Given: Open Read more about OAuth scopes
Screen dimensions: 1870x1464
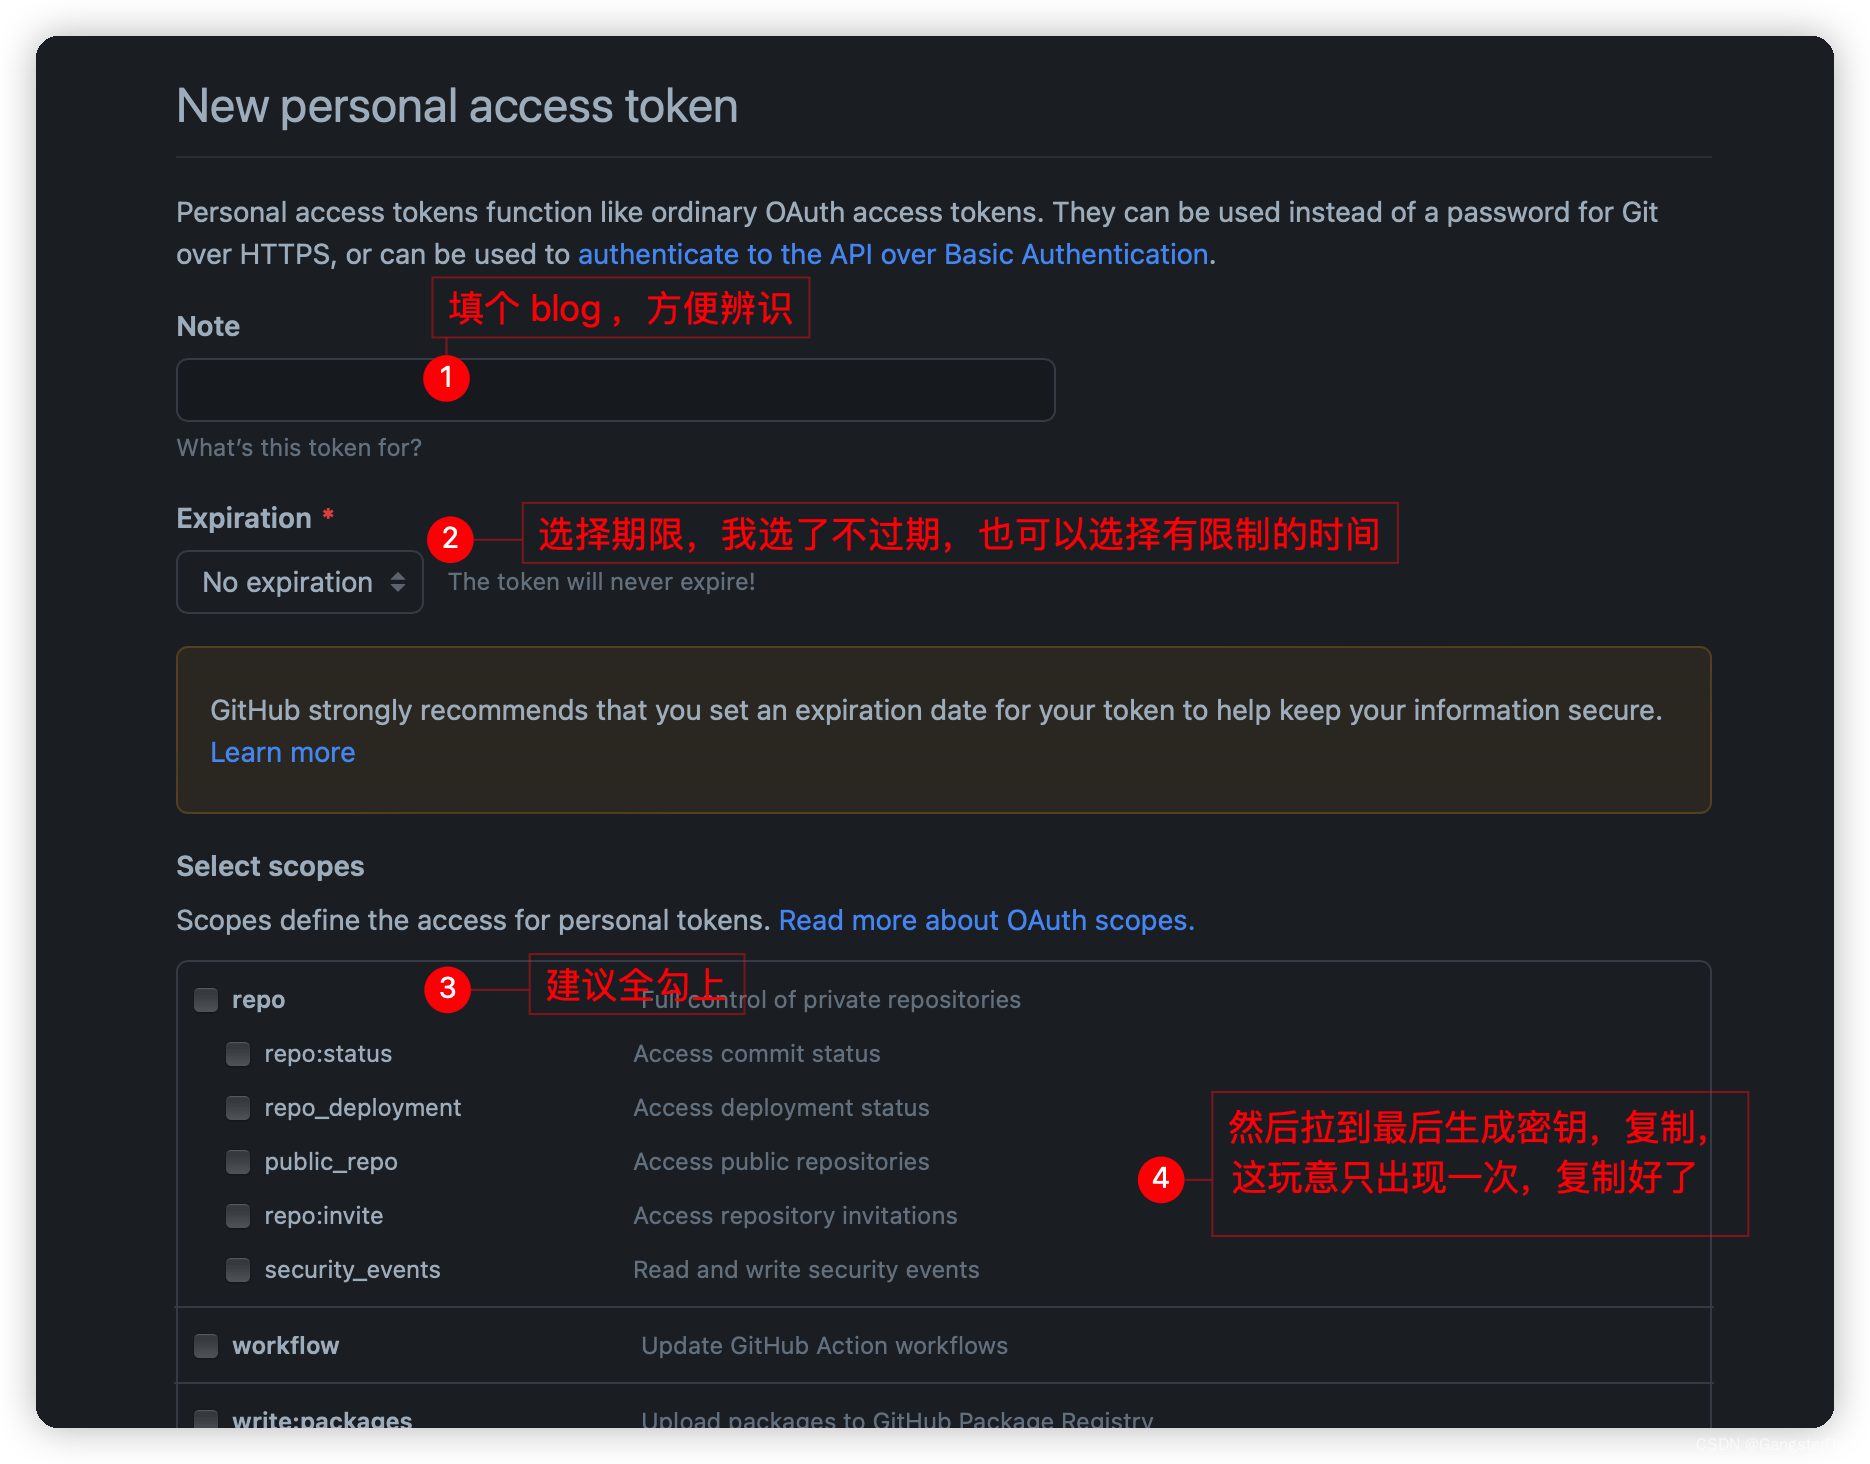Looking at the screenshot, I should coord(986,920).
